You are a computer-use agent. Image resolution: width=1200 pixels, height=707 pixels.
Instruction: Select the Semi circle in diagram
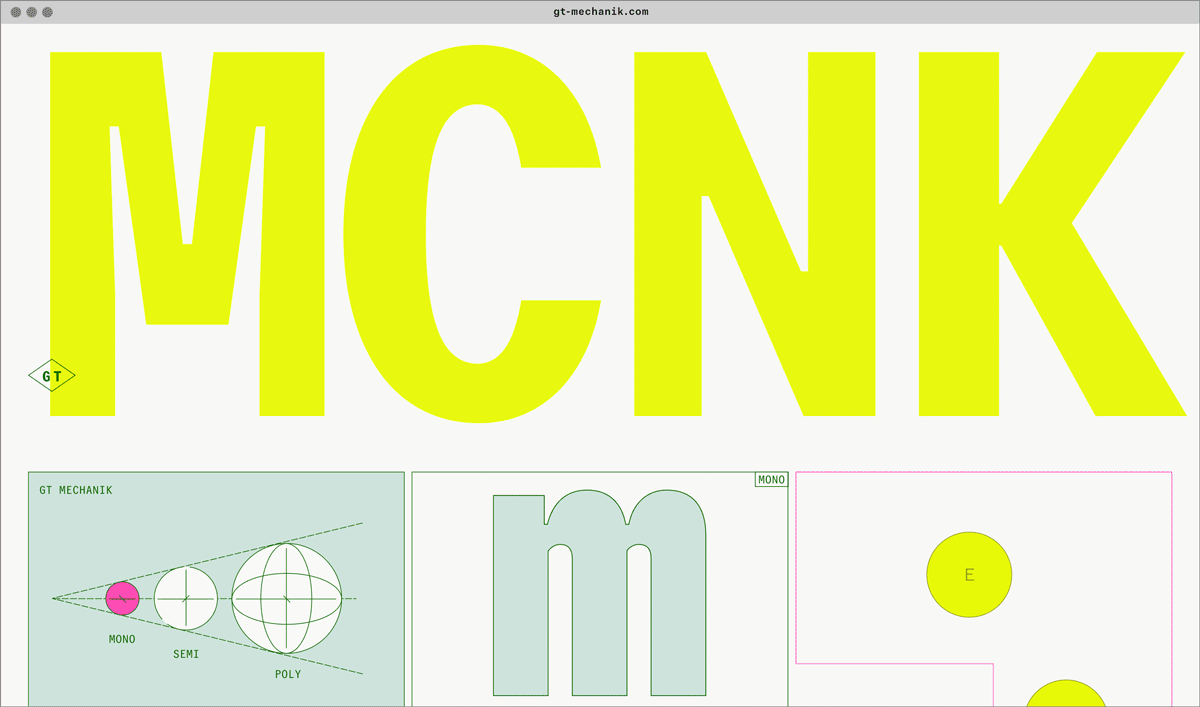185,598
